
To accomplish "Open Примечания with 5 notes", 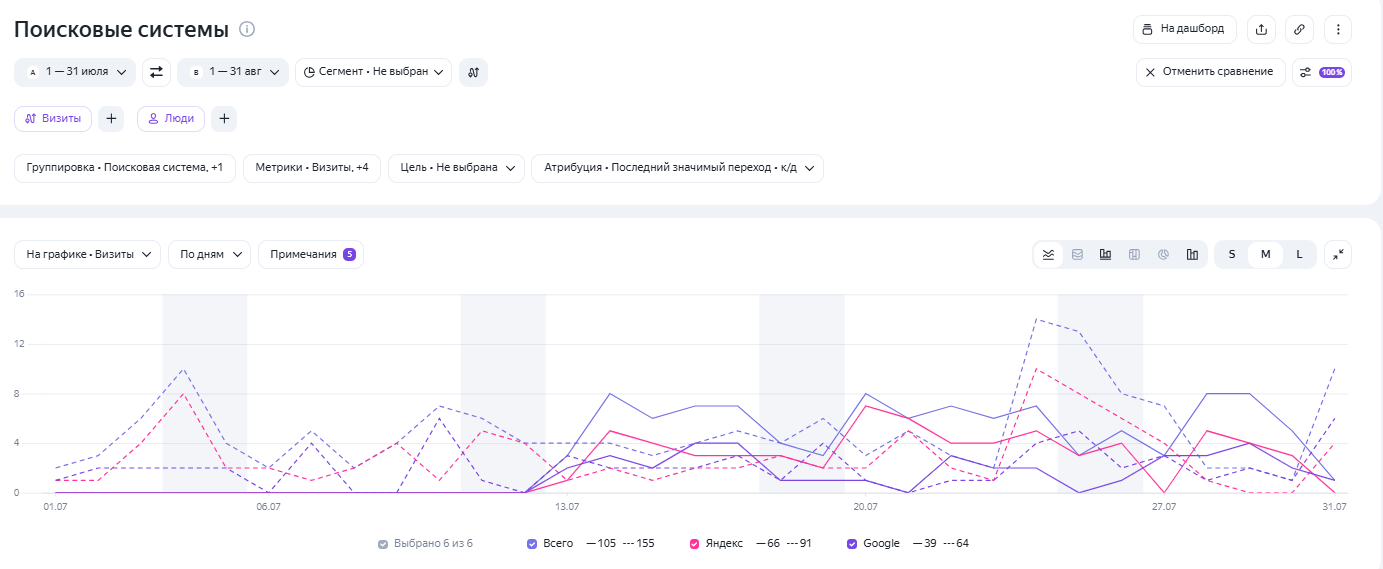I will (x=311, y=254).
